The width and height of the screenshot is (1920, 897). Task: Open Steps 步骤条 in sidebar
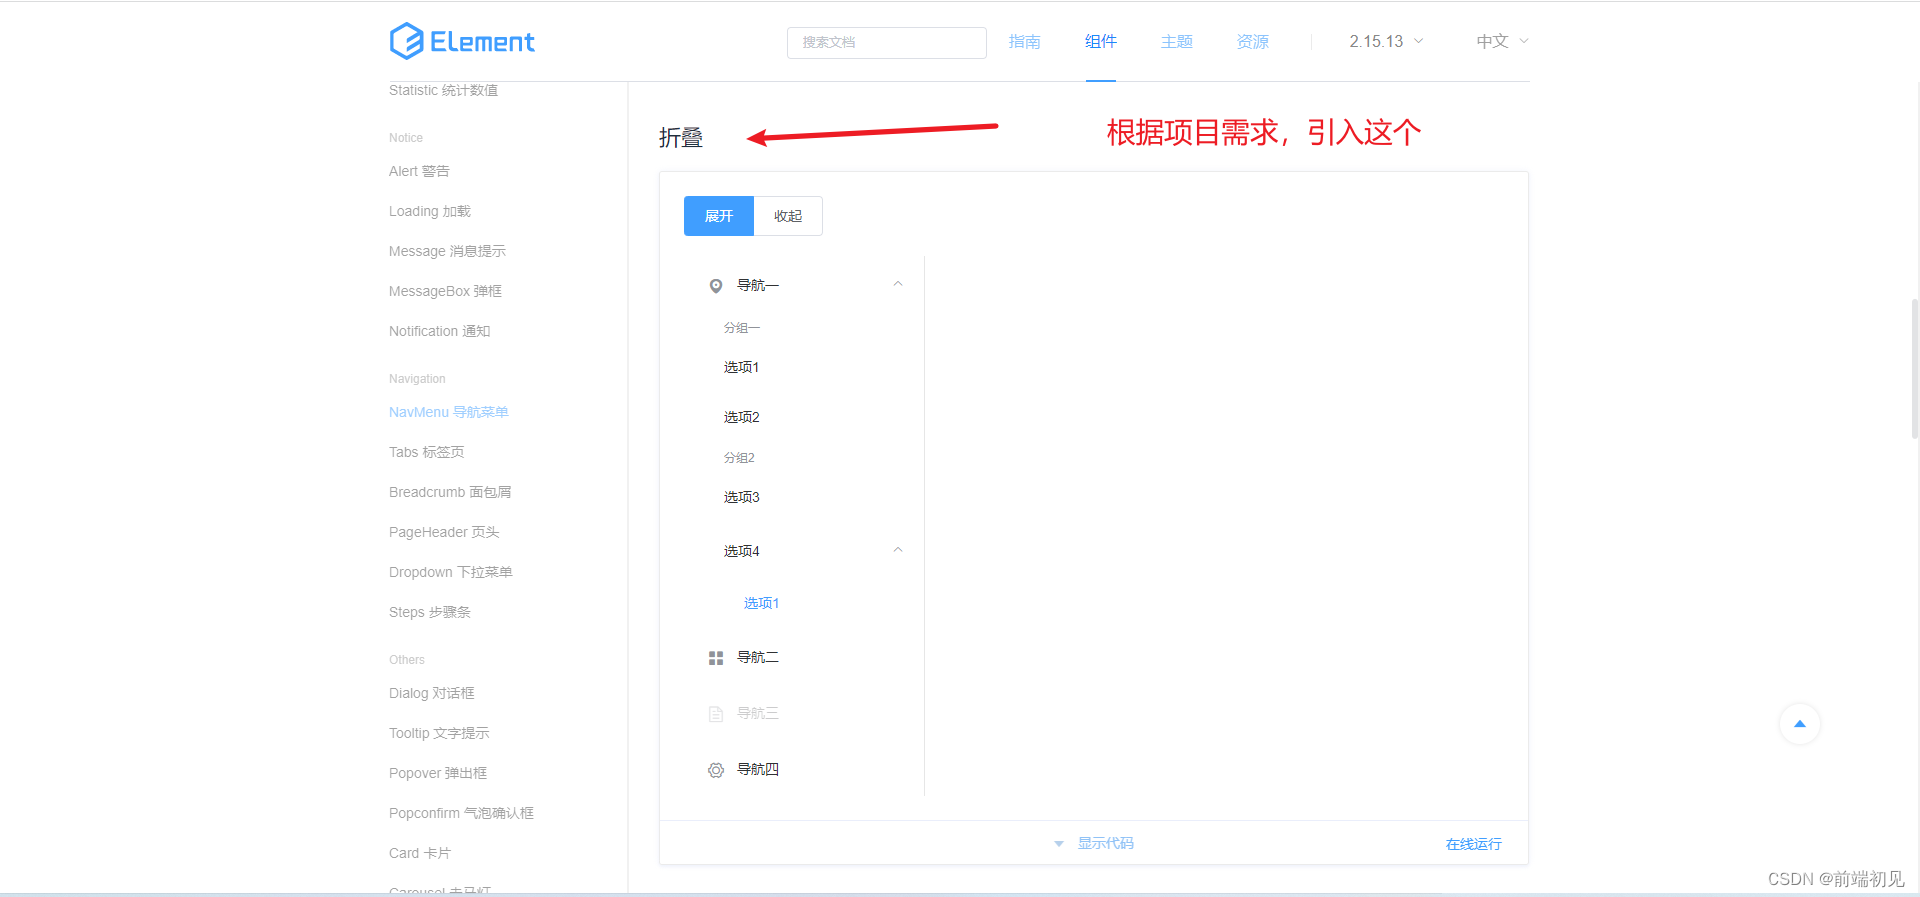click(430, 612)
